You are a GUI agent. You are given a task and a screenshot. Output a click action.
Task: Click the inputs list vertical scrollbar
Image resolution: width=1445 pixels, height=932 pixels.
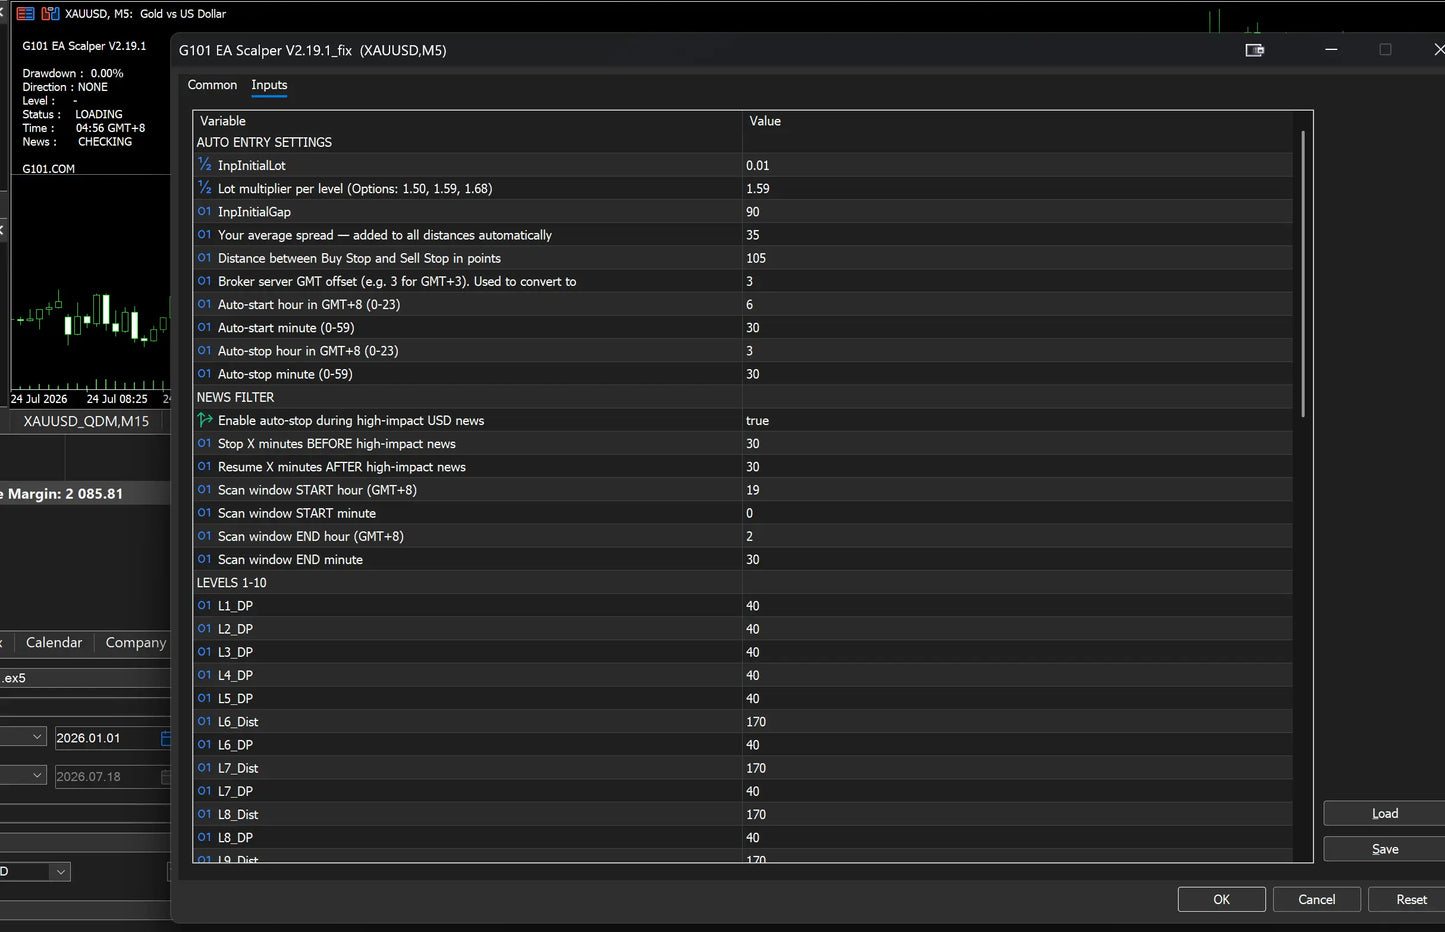click(x=1302, y=273)
